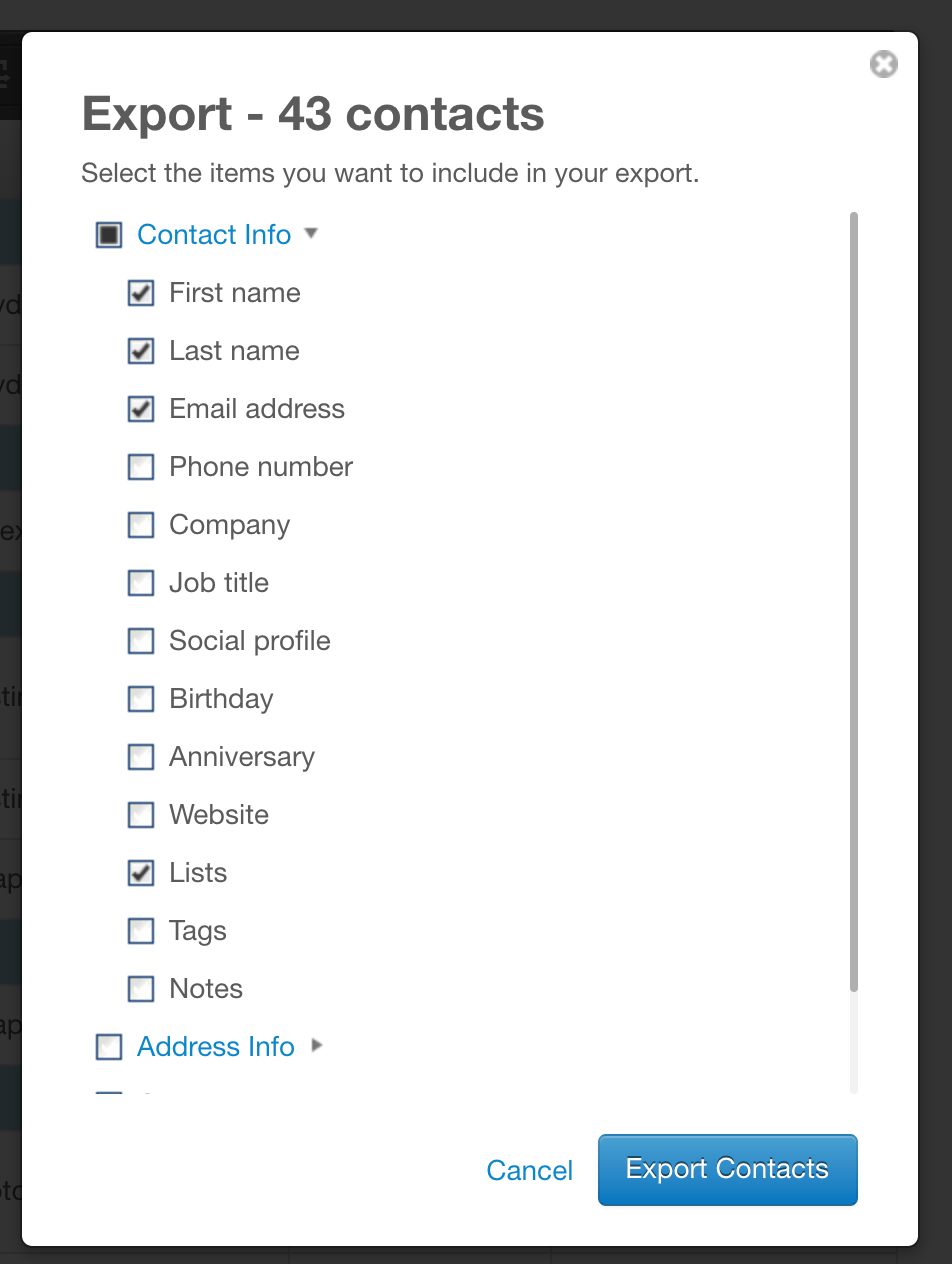The image size is (952, 1264).
Task: Uncheck the Email address checkbox
Action: pyautogui.click(x=141, y=409)
